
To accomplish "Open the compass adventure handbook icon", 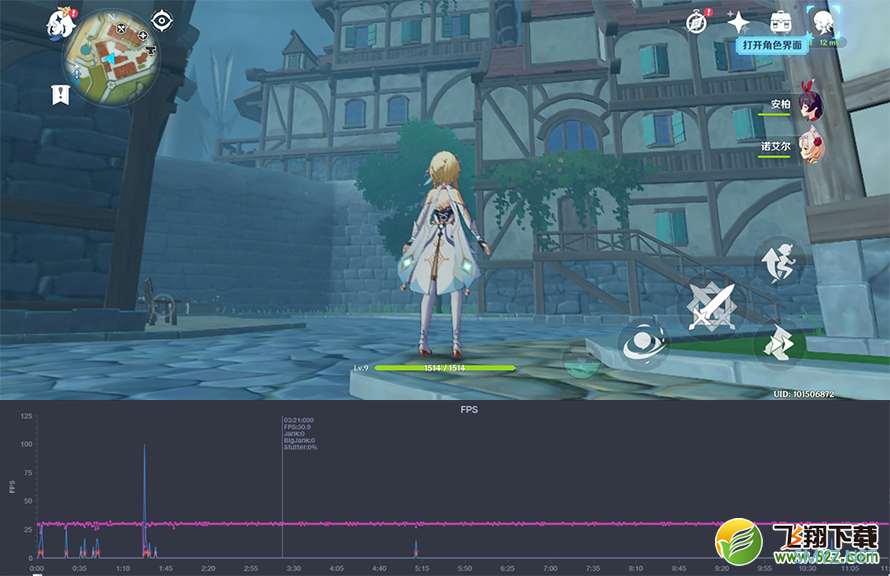I will 698,22.
